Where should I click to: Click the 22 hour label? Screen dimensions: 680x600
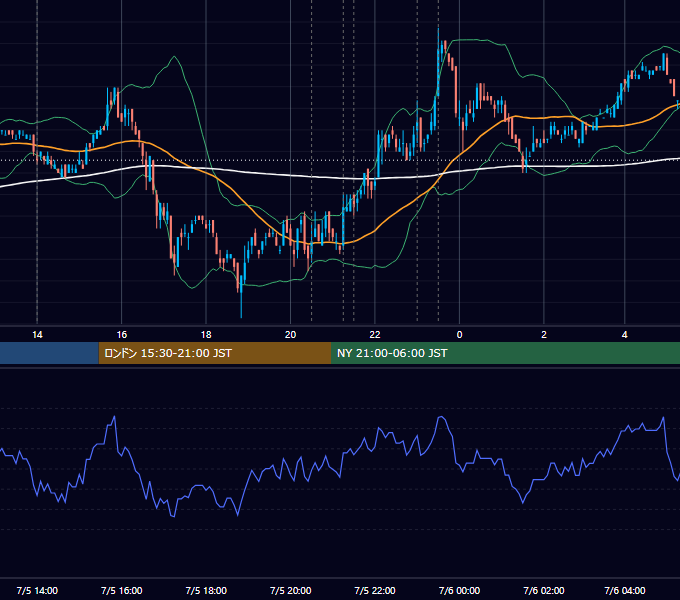pos(375,335)
